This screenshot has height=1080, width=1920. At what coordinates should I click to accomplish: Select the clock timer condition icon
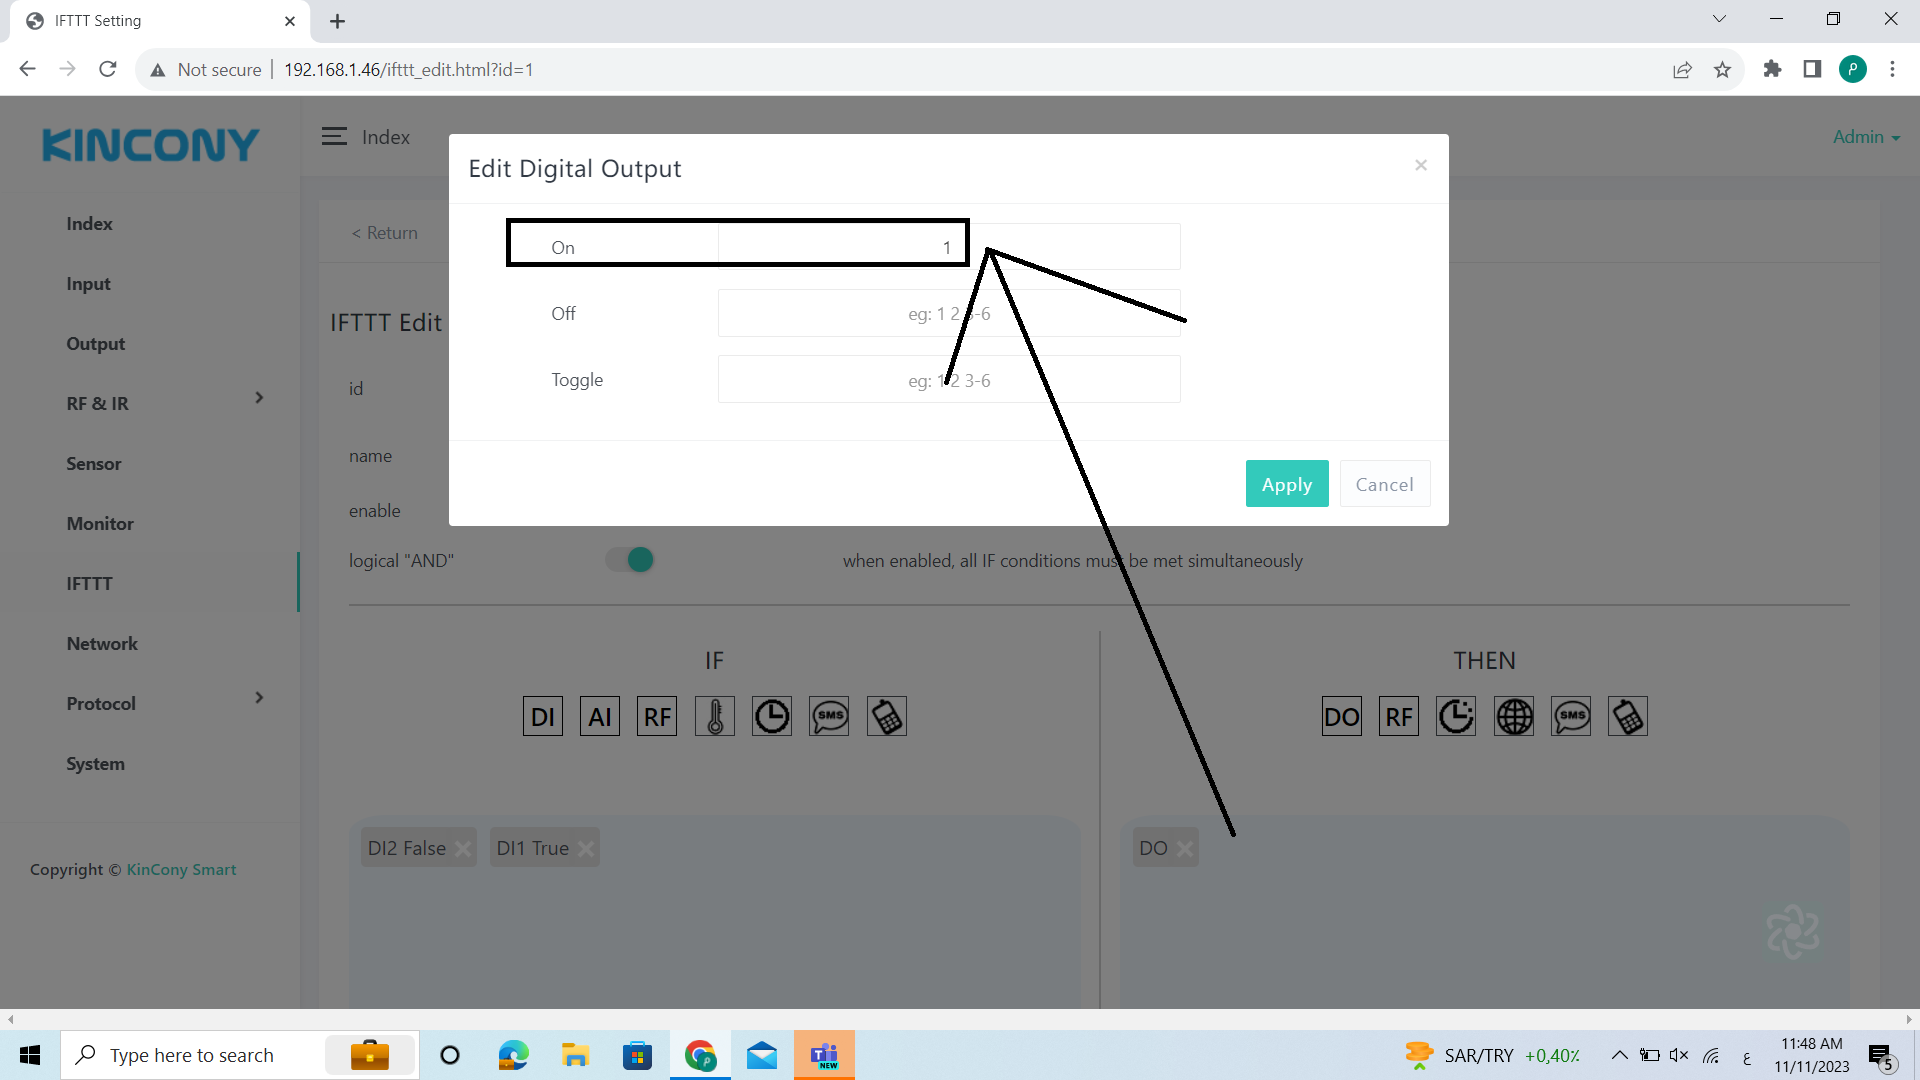771,716
